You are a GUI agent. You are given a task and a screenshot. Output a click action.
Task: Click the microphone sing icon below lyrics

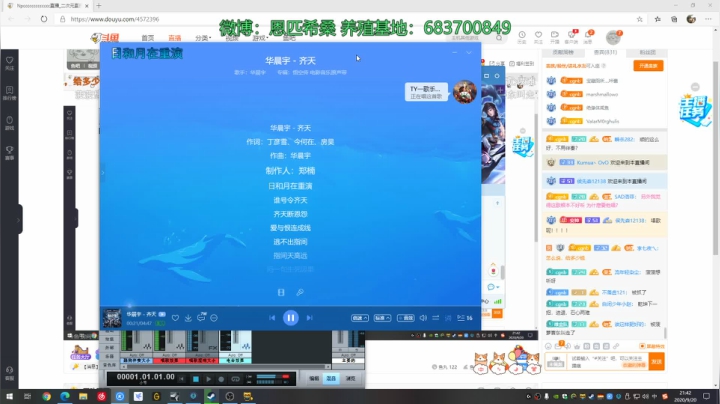300,292
